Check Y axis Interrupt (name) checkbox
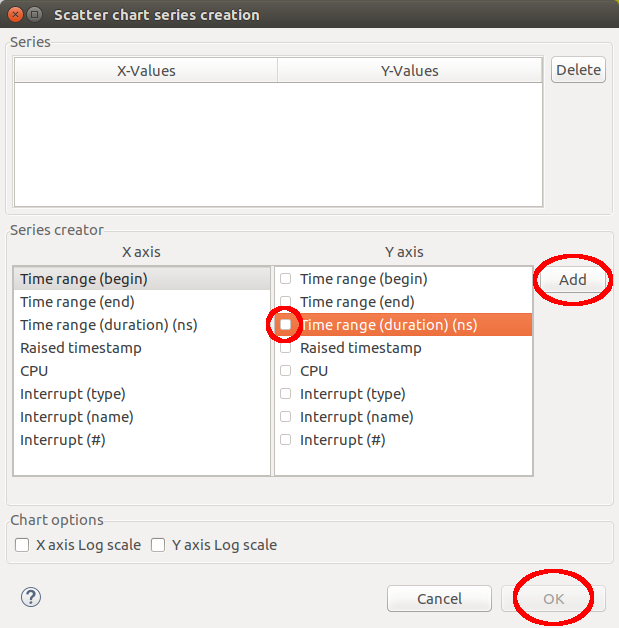The width and height of the screenshot is (619, 628). [x=286, y=417]
